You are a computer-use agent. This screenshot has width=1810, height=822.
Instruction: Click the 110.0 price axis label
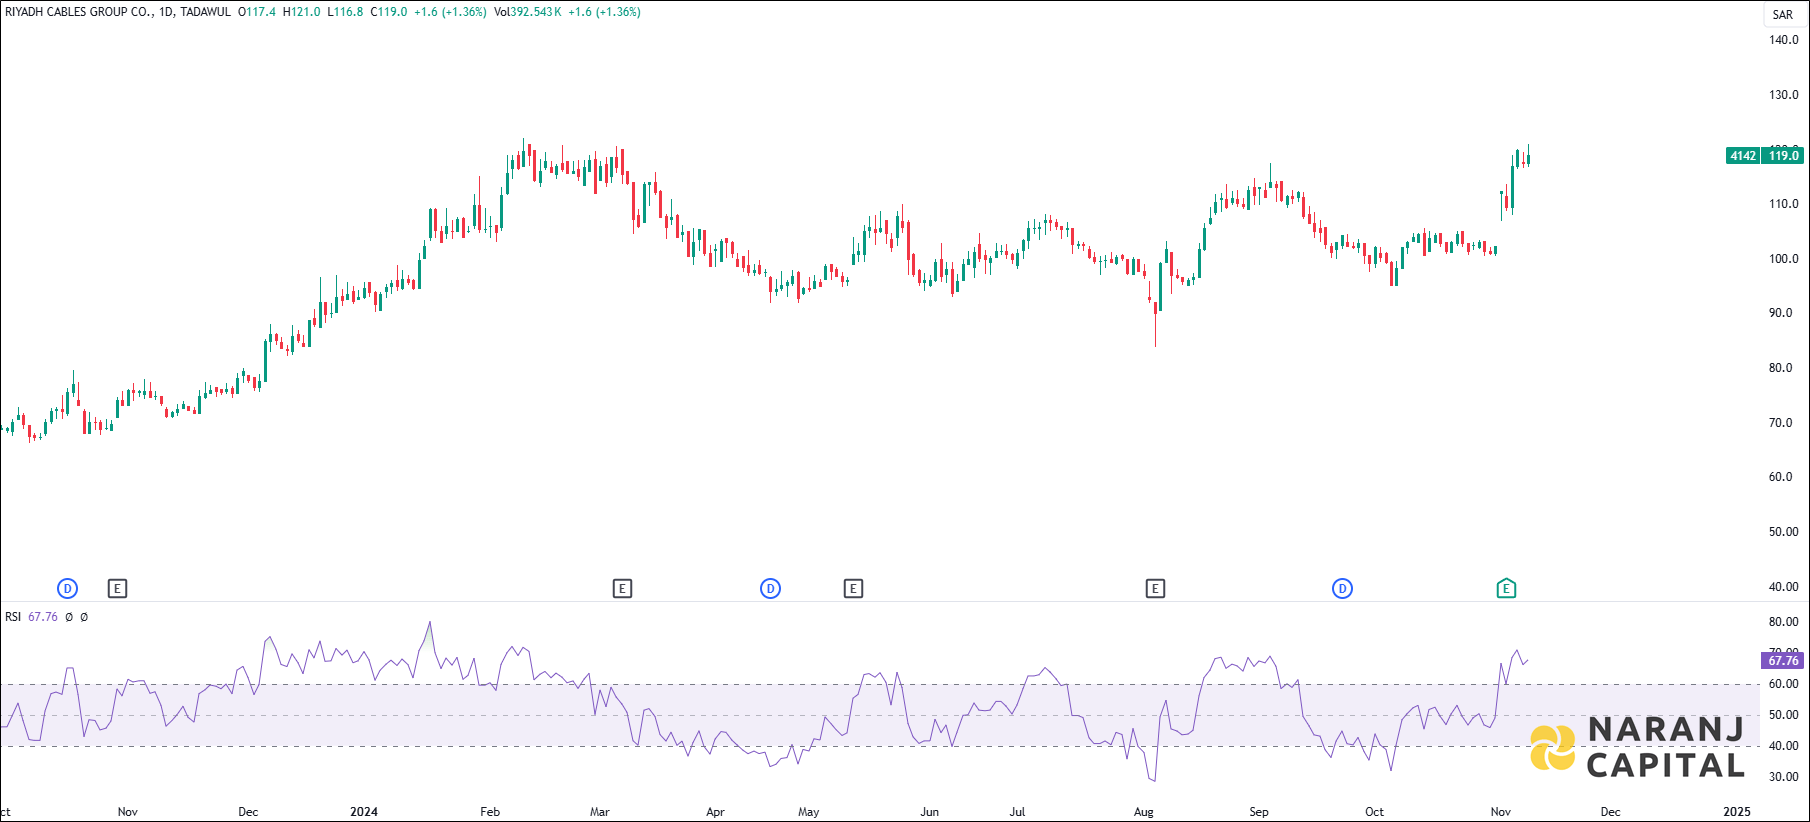click(1784, 204)
